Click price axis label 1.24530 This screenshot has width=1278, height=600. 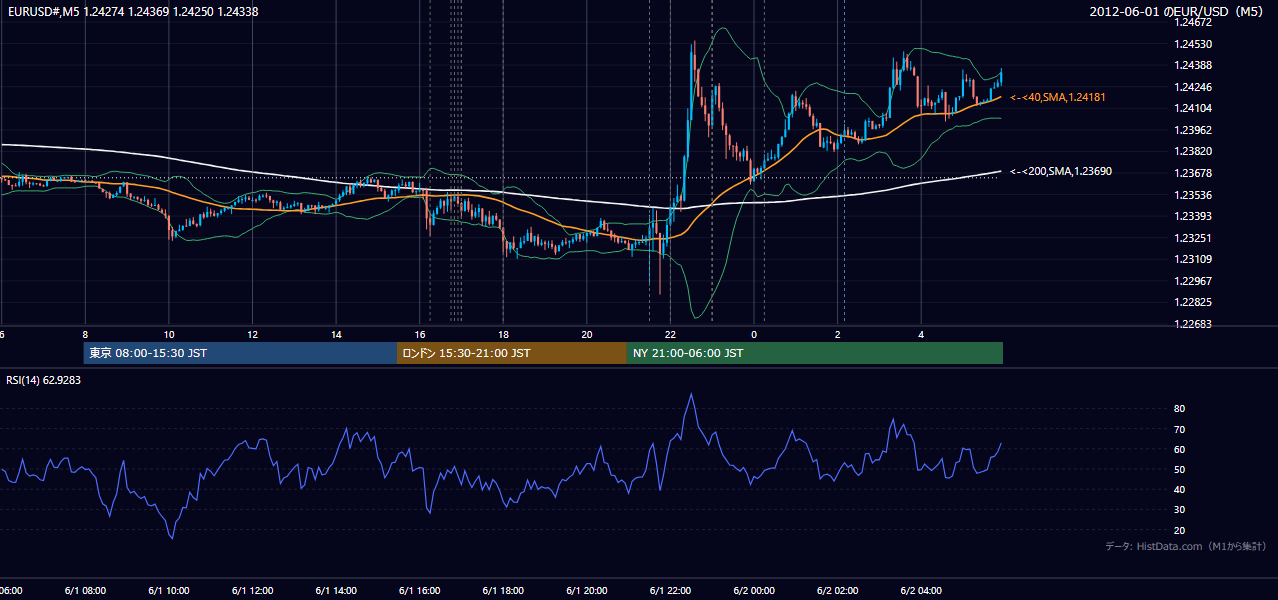coord(1192,44)
